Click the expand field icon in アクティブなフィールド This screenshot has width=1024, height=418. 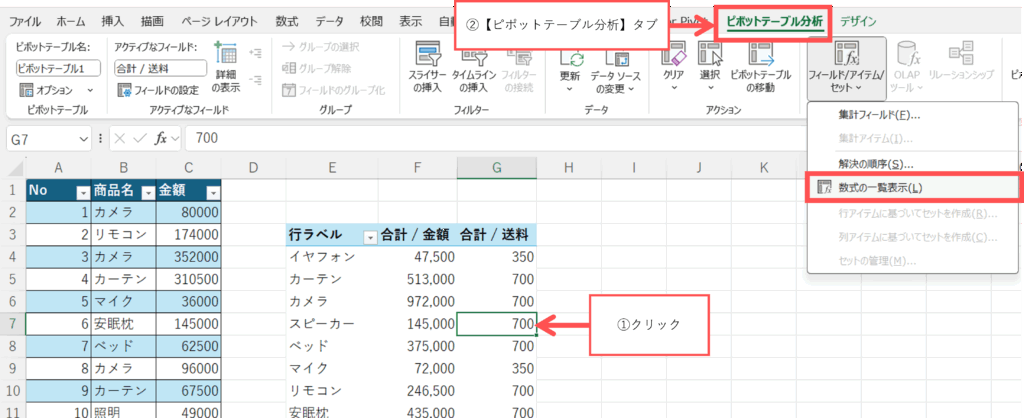255,53
